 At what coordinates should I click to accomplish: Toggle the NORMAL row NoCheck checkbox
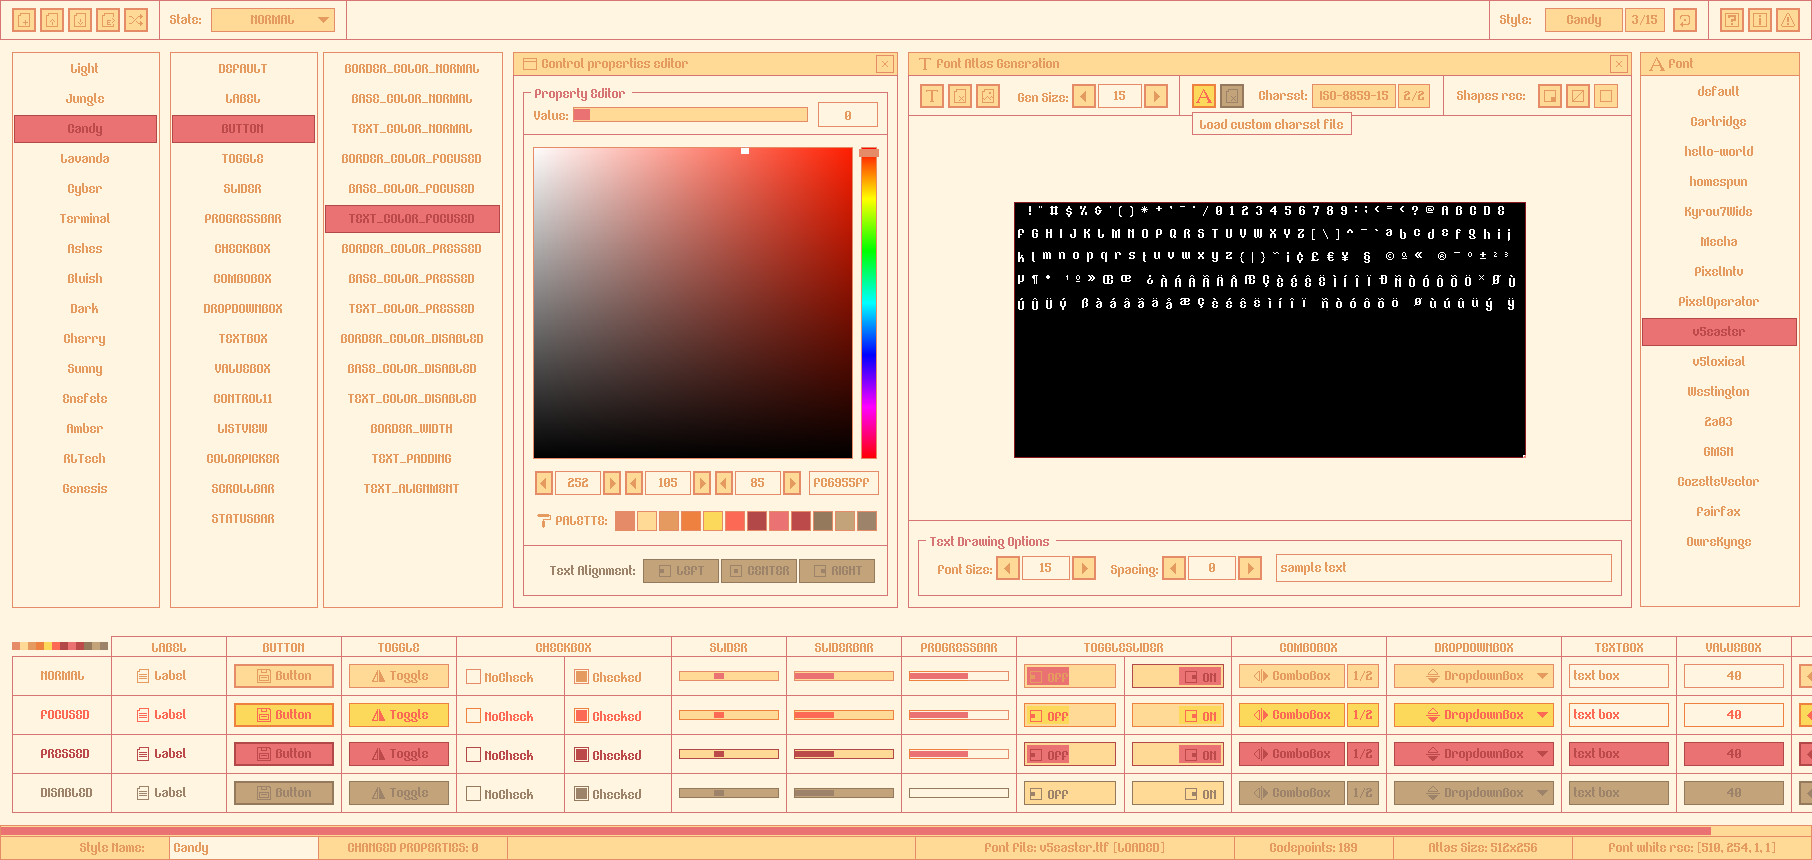coord(474,677)
